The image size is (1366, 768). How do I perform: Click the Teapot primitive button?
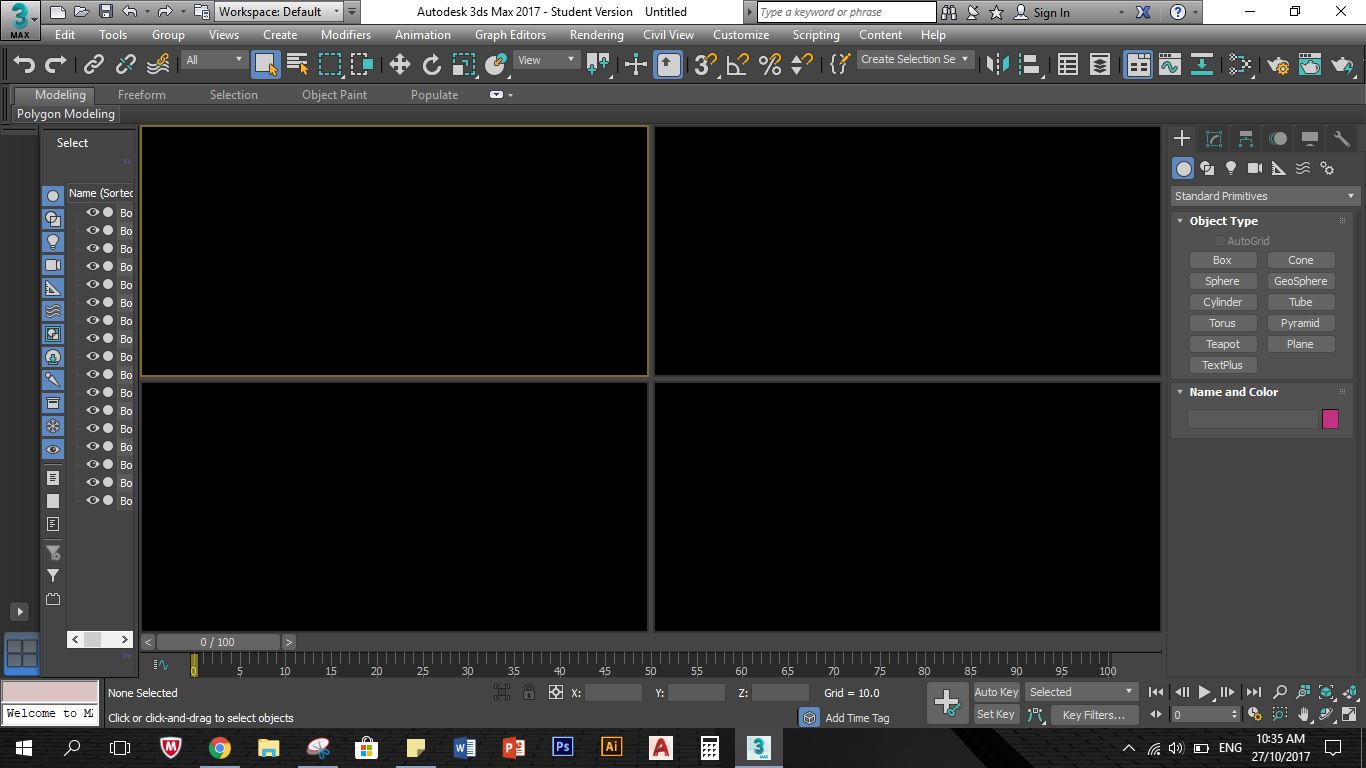pos(1222,344)
